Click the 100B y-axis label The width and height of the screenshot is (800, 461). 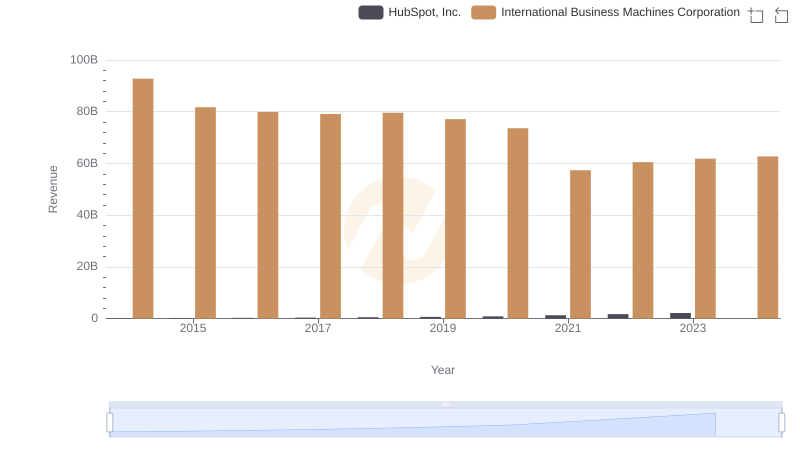pyautogui.click(x=84, y=60)
